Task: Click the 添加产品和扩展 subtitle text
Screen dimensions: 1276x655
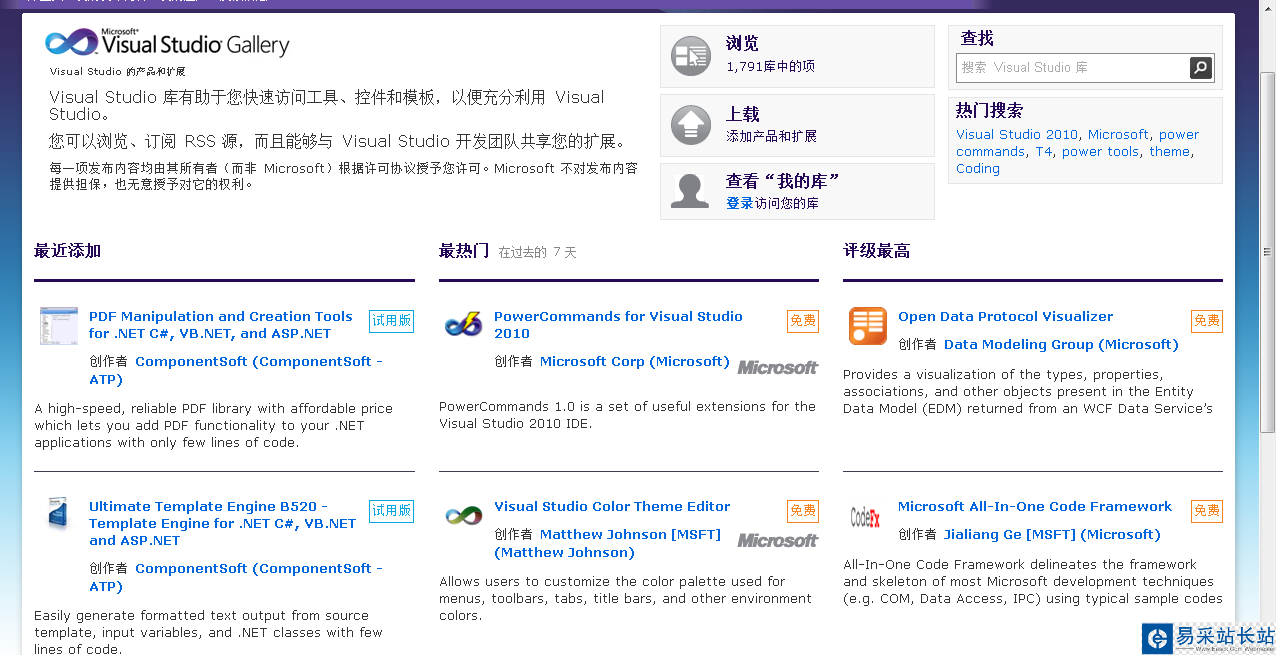Action: coord(771,137)
